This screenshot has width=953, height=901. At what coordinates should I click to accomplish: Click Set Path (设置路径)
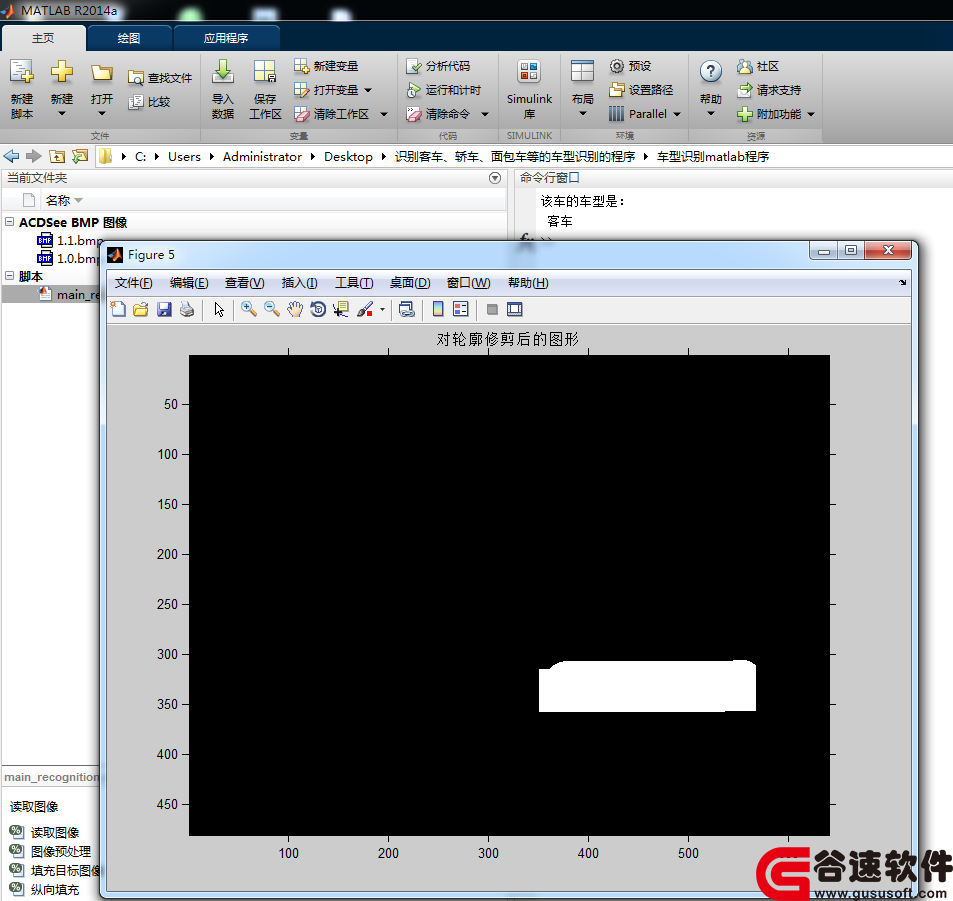641,90
